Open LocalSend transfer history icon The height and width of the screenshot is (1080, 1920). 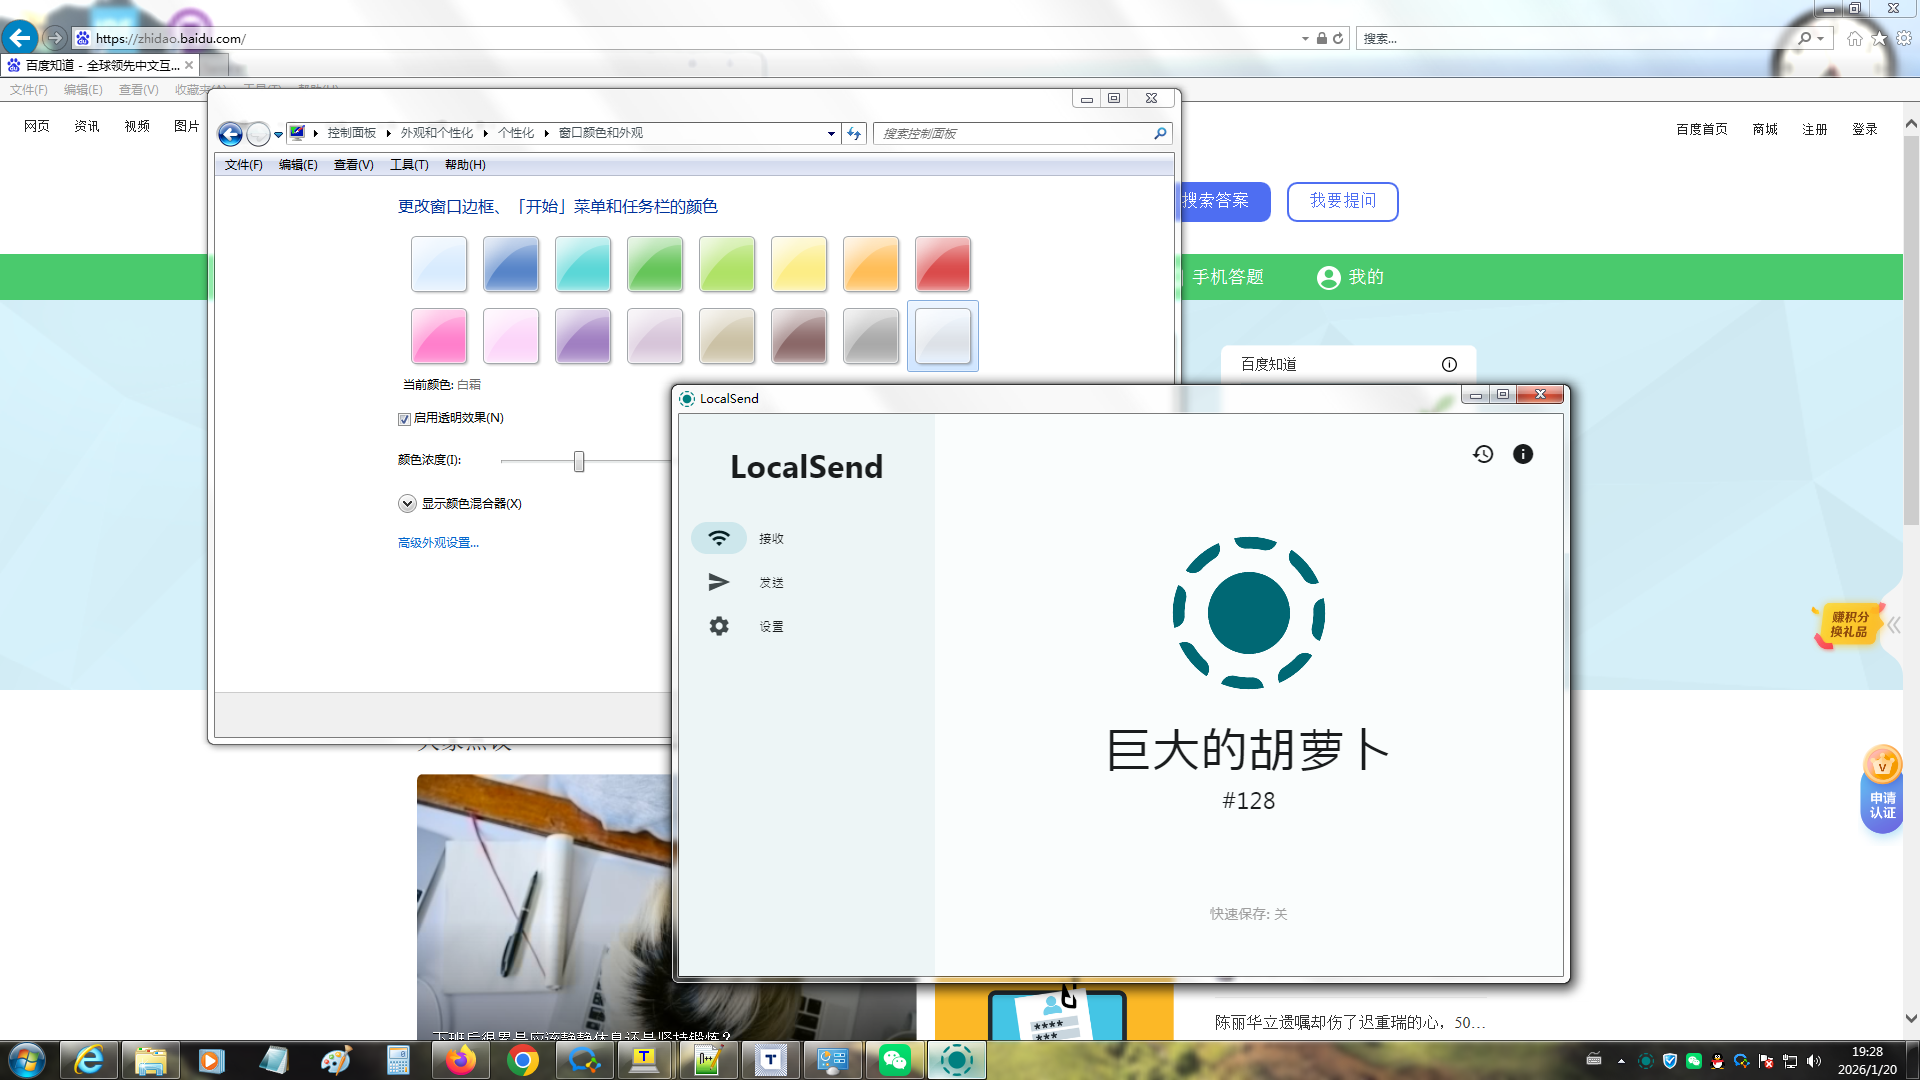[1483, 454]
